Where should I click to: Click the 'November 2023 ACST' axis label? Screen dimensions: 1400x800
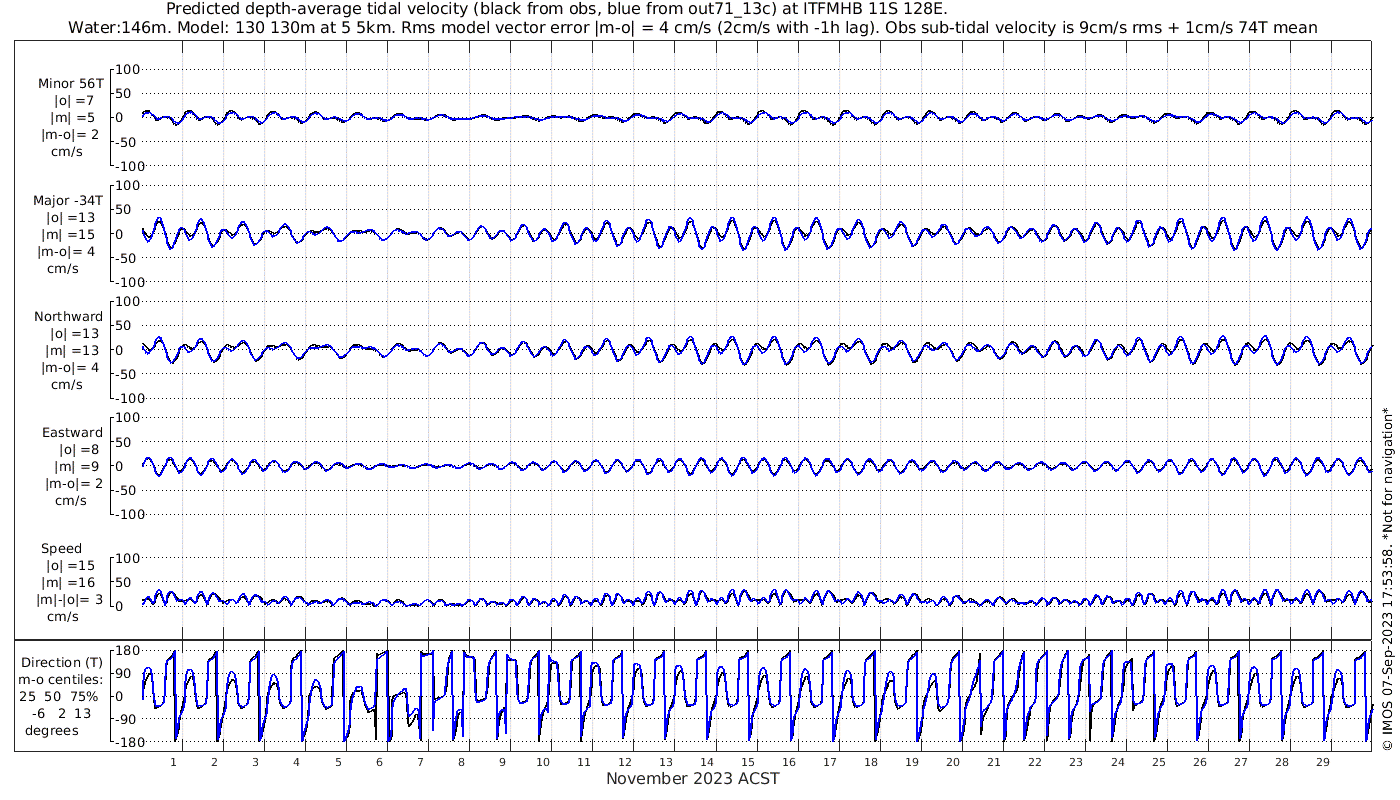click(693, 778)
